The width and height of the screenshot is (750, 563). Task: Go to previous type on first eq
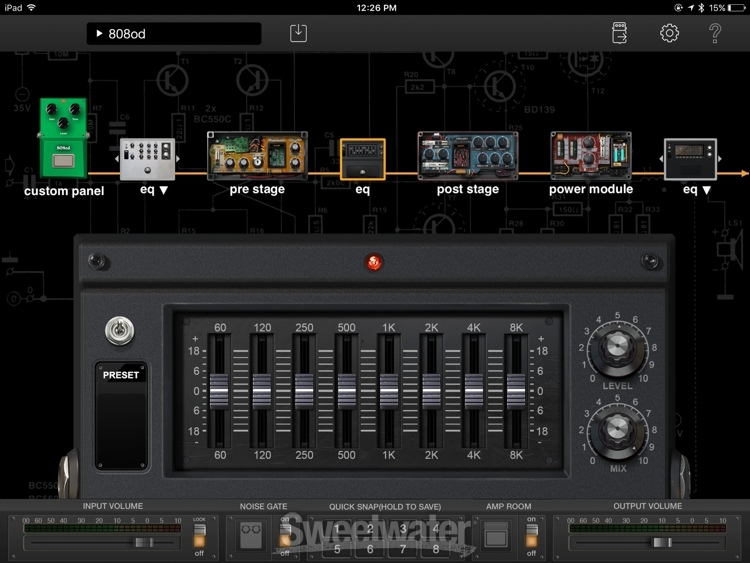[117, 159]
